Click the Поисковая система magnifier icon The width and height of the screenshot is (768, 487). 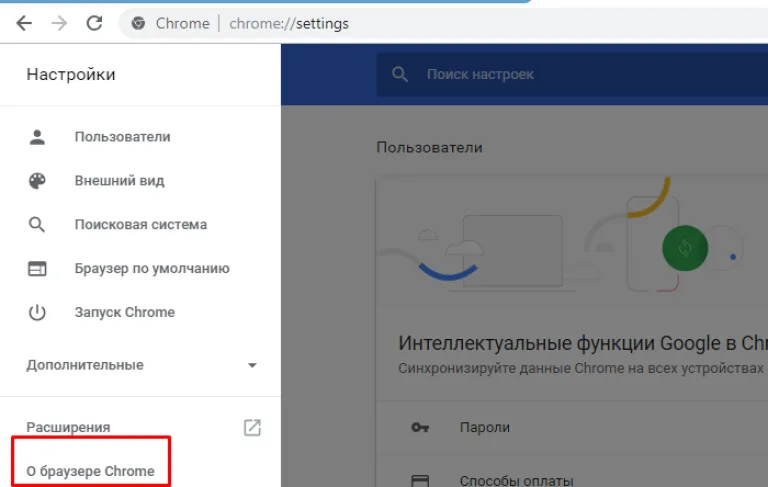pos(37,224)
